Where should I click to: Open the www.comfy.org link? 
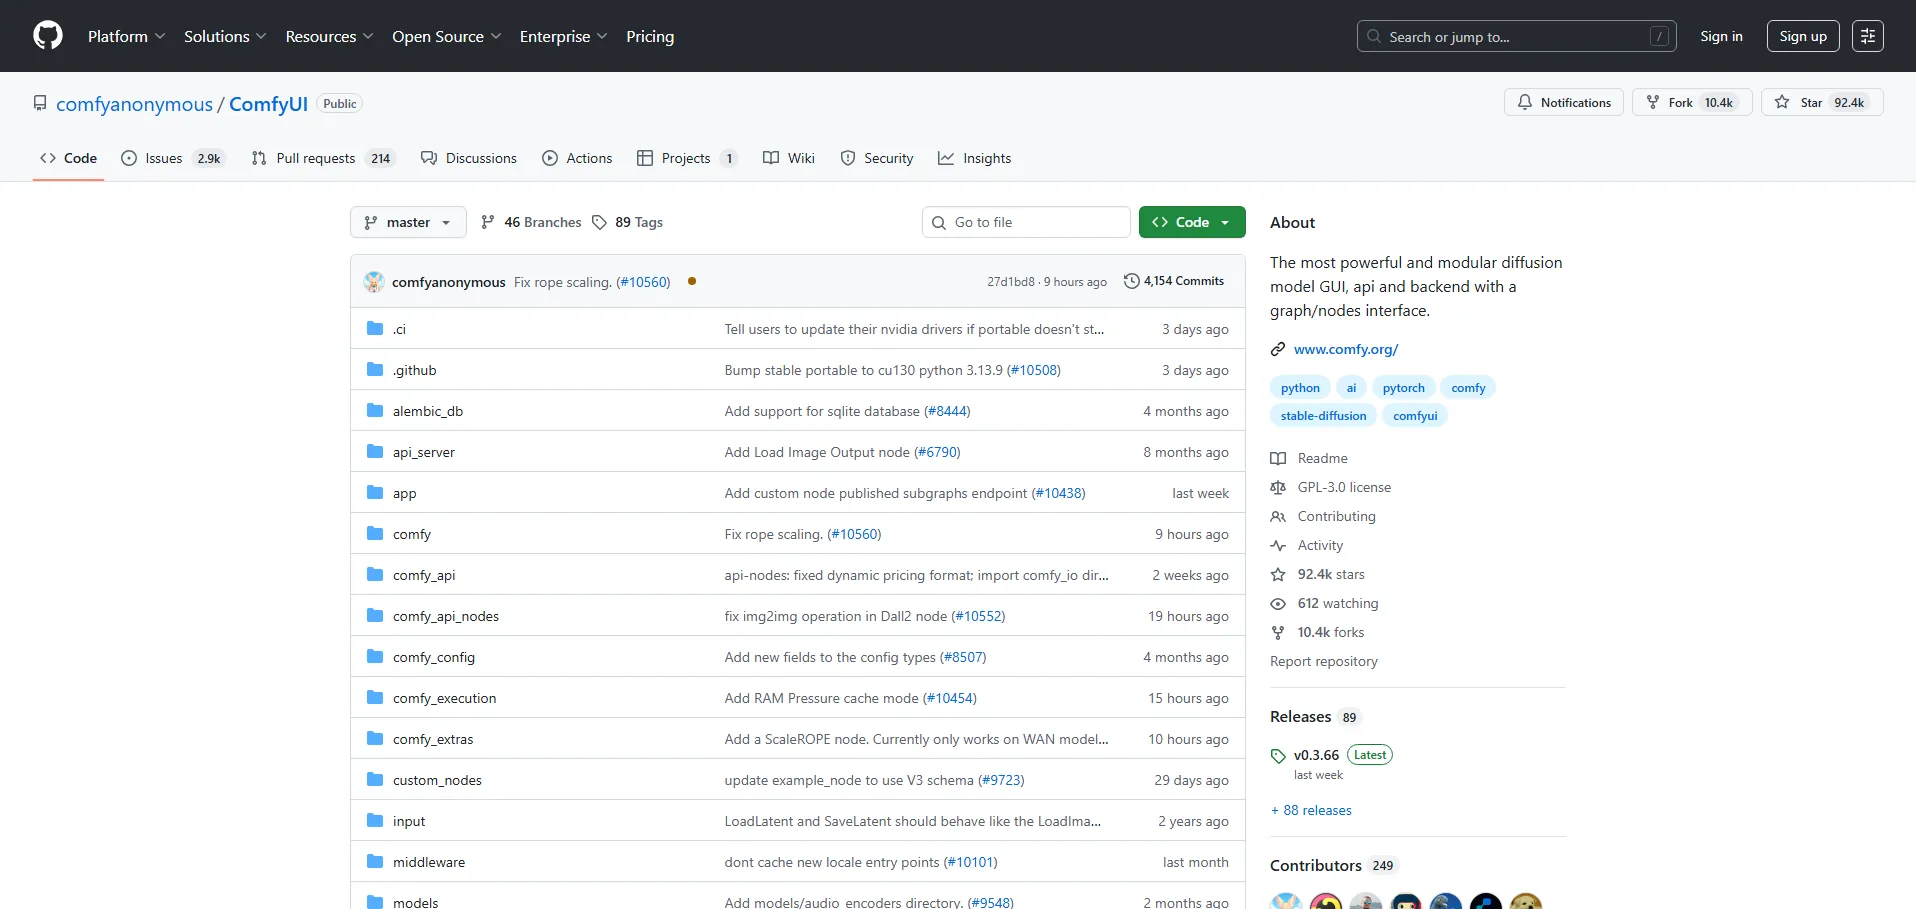tap(1345, 349)
